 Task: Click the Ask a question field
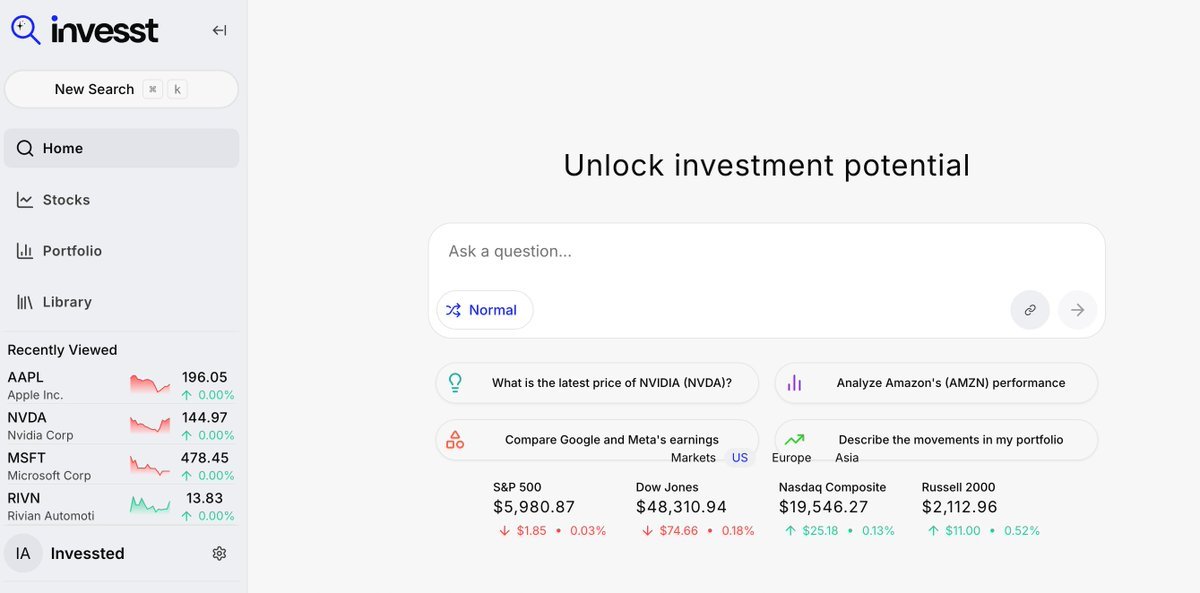[x=765, y=252]
